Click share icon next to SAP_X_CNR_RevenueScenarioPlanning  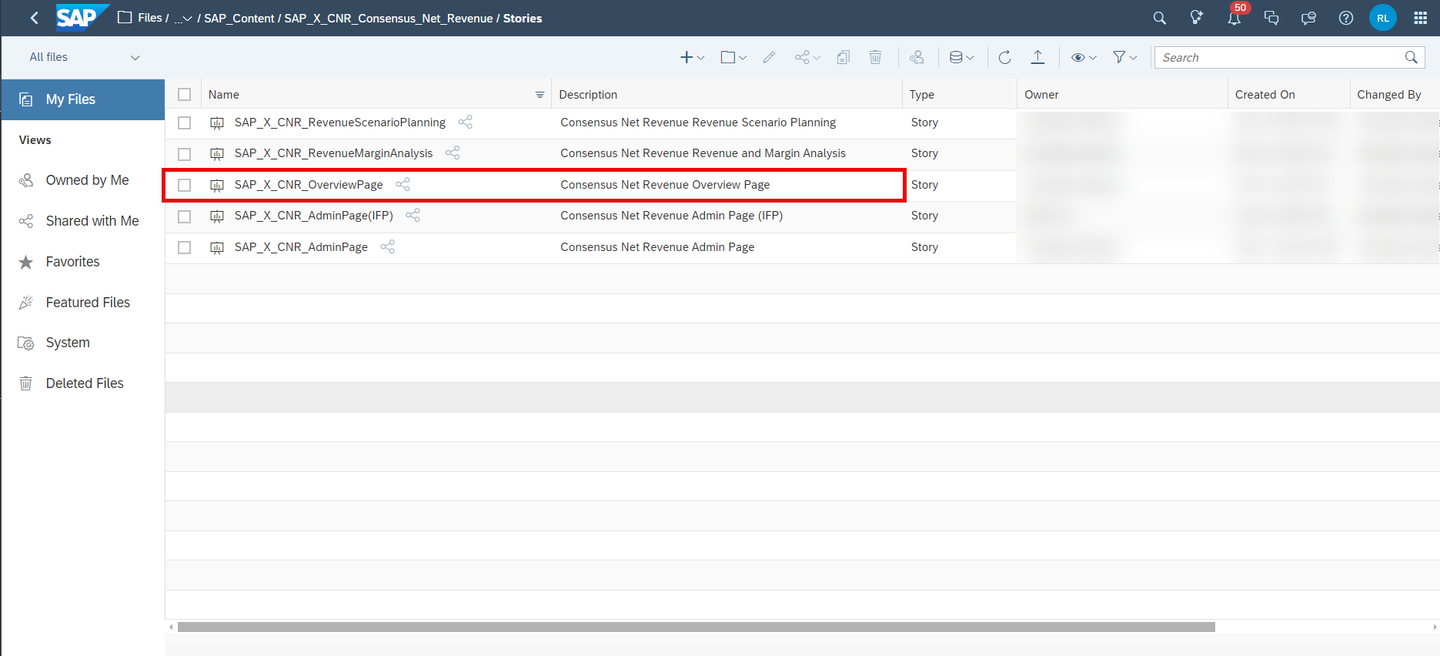[x=465, y=122]
